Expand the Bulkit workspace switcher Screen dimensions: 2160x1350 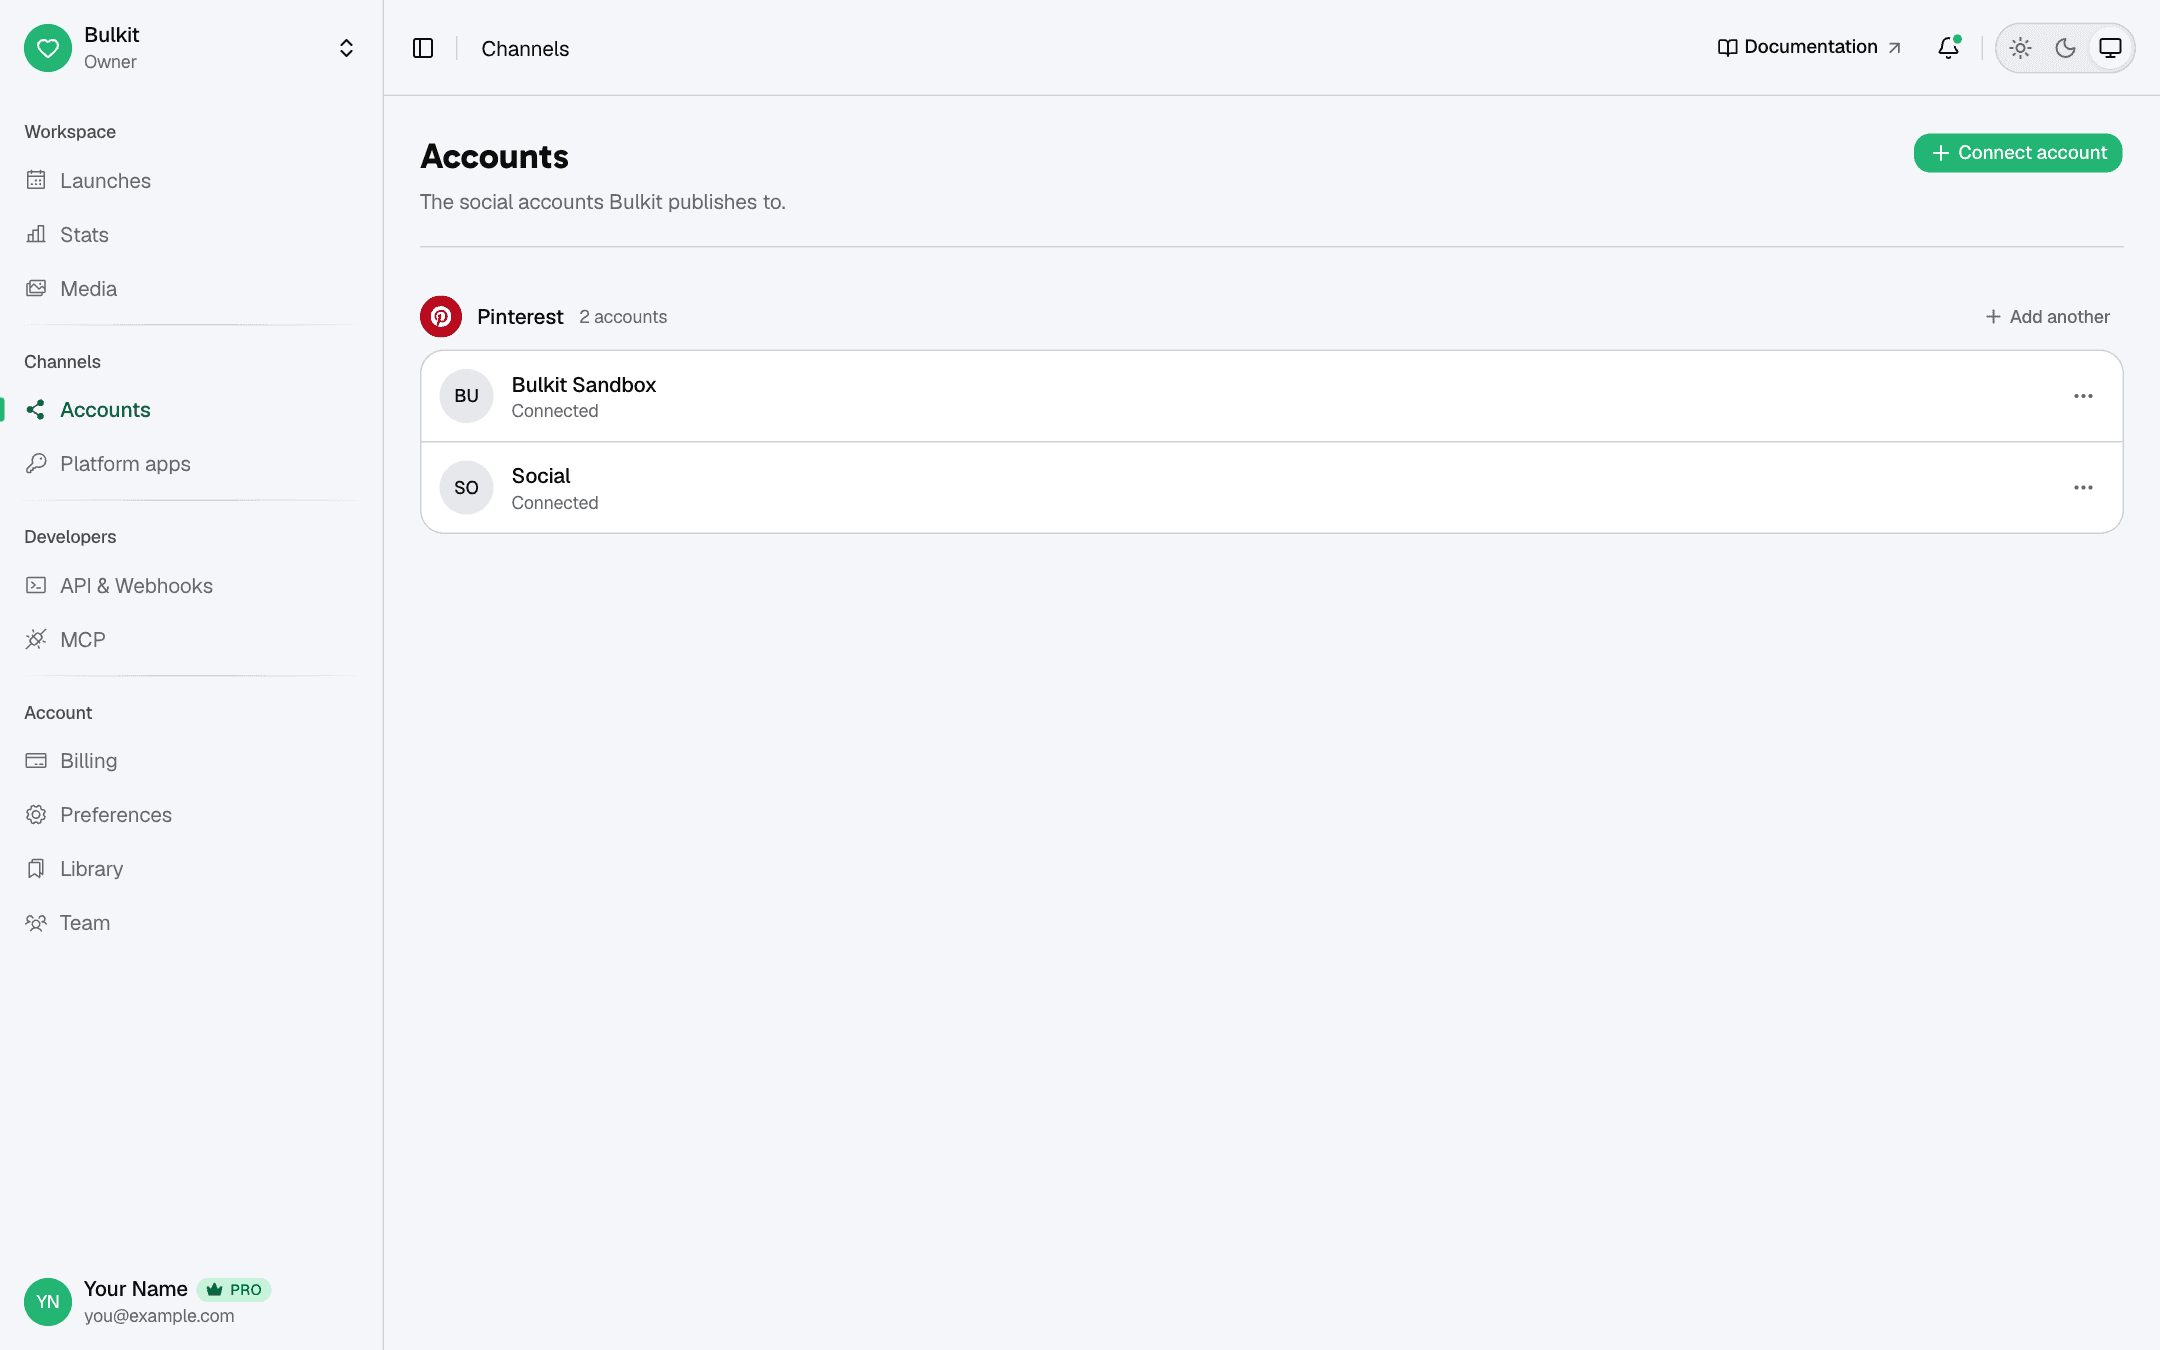[346, 48]
